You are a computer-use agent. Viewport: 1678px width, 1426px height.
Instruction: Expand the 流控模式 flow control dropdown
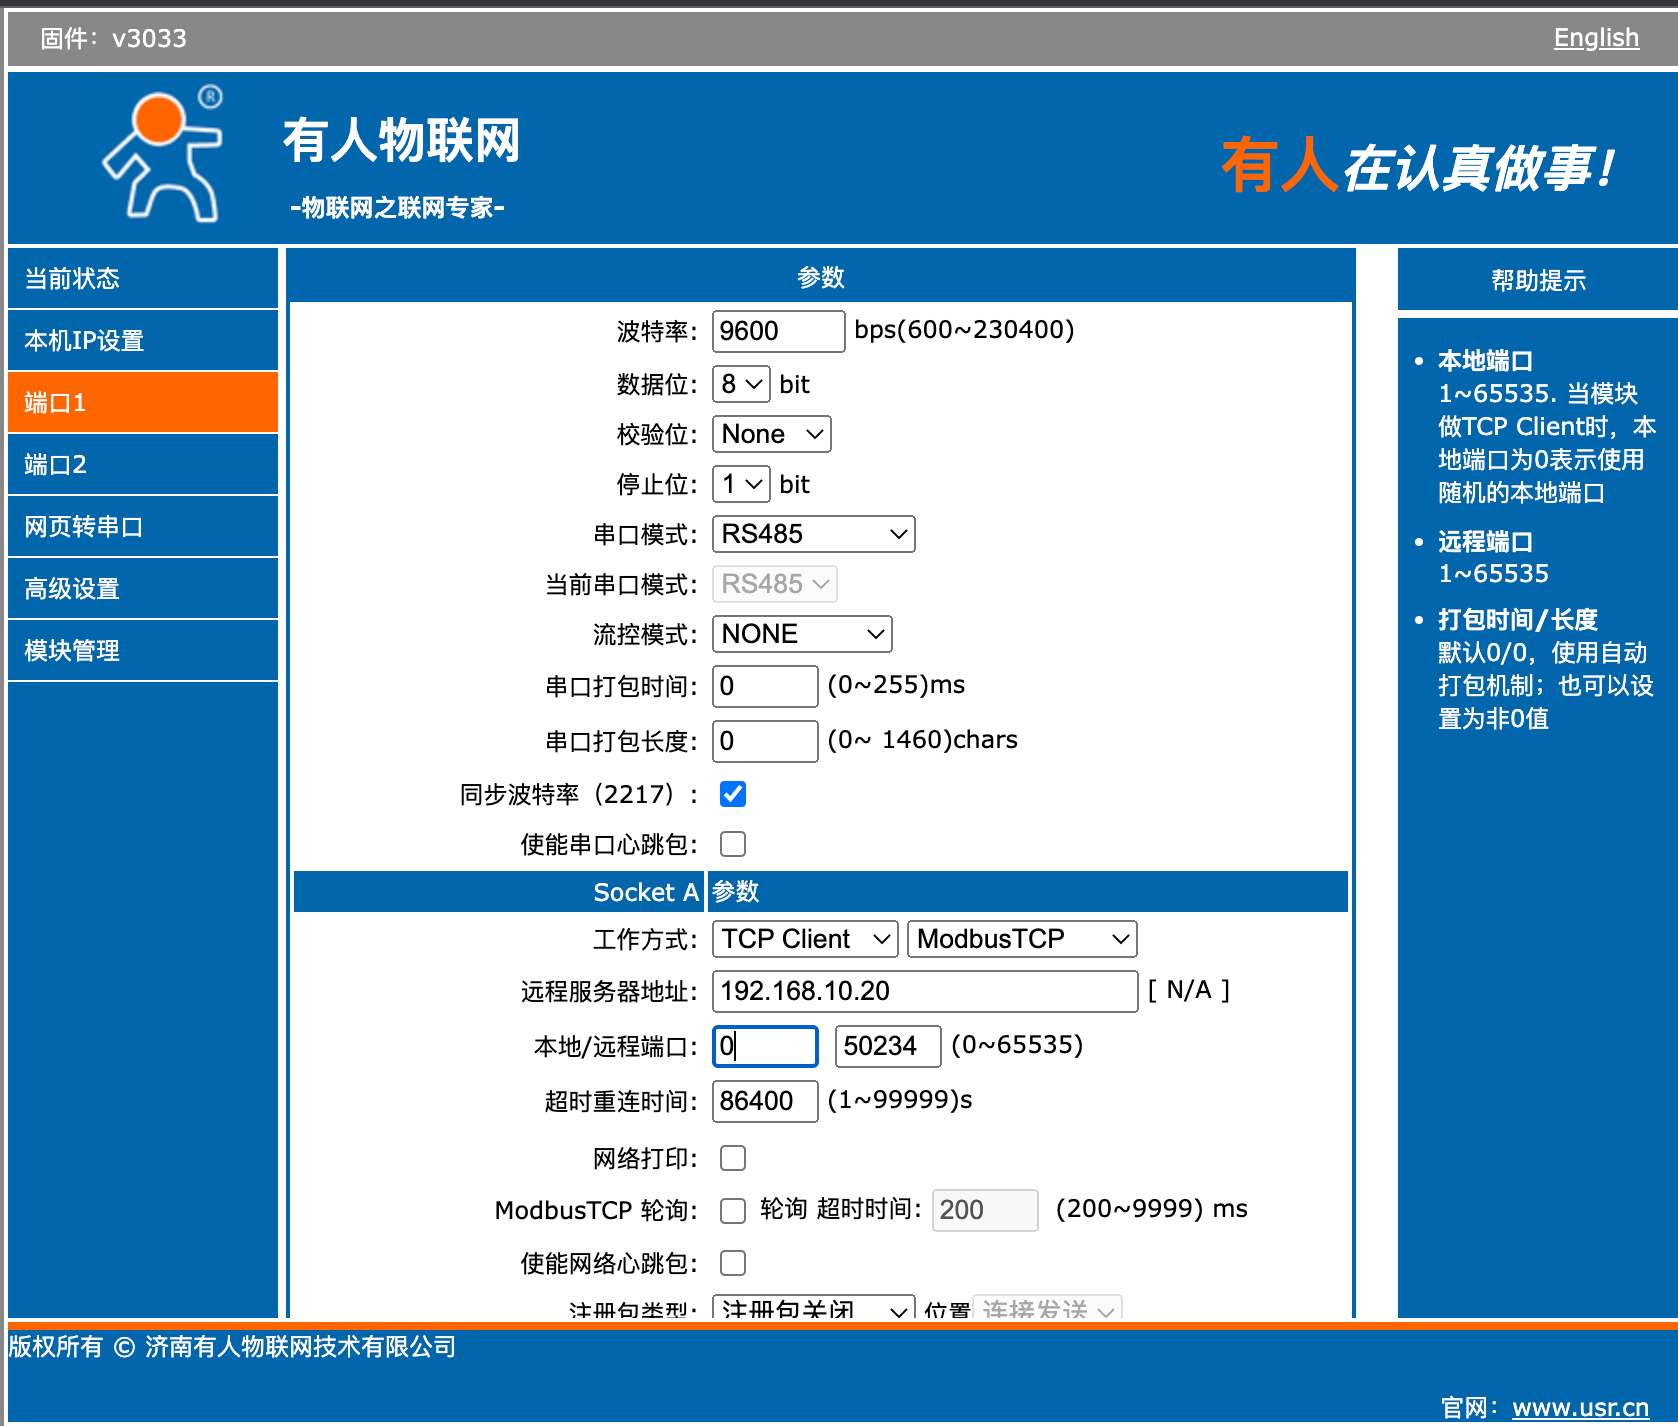point(800,633)
